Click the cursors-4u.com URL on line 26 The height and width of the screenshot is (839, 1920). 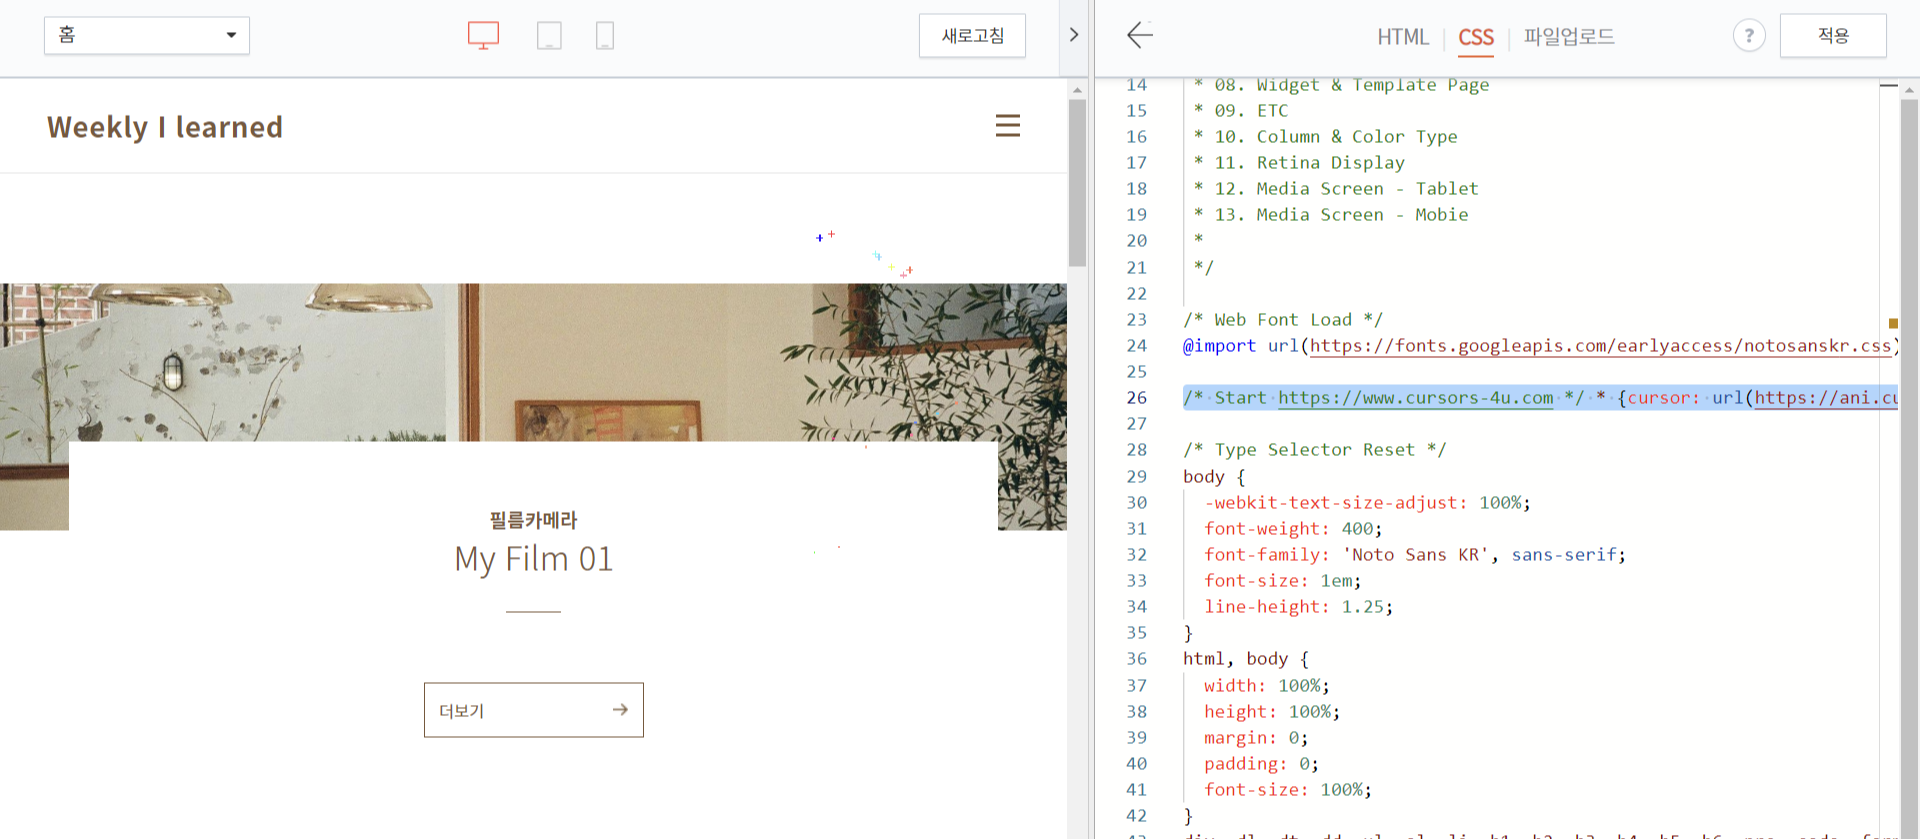click(x=1416, y=398)
